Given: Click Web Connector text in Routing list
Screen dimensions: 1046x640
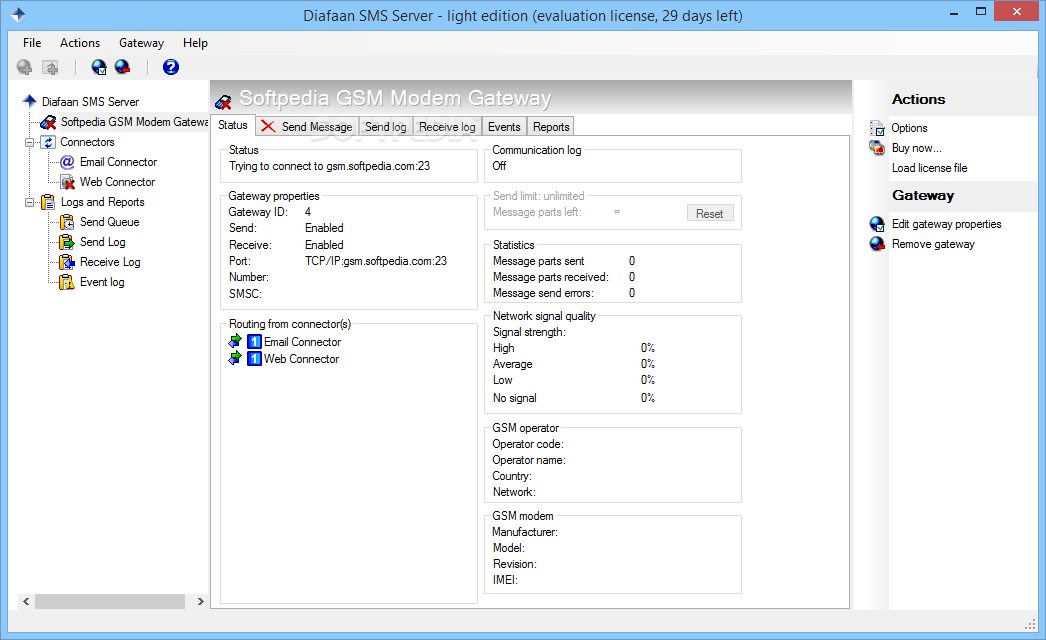Looking at the screenshot, I should coord(301,359).
